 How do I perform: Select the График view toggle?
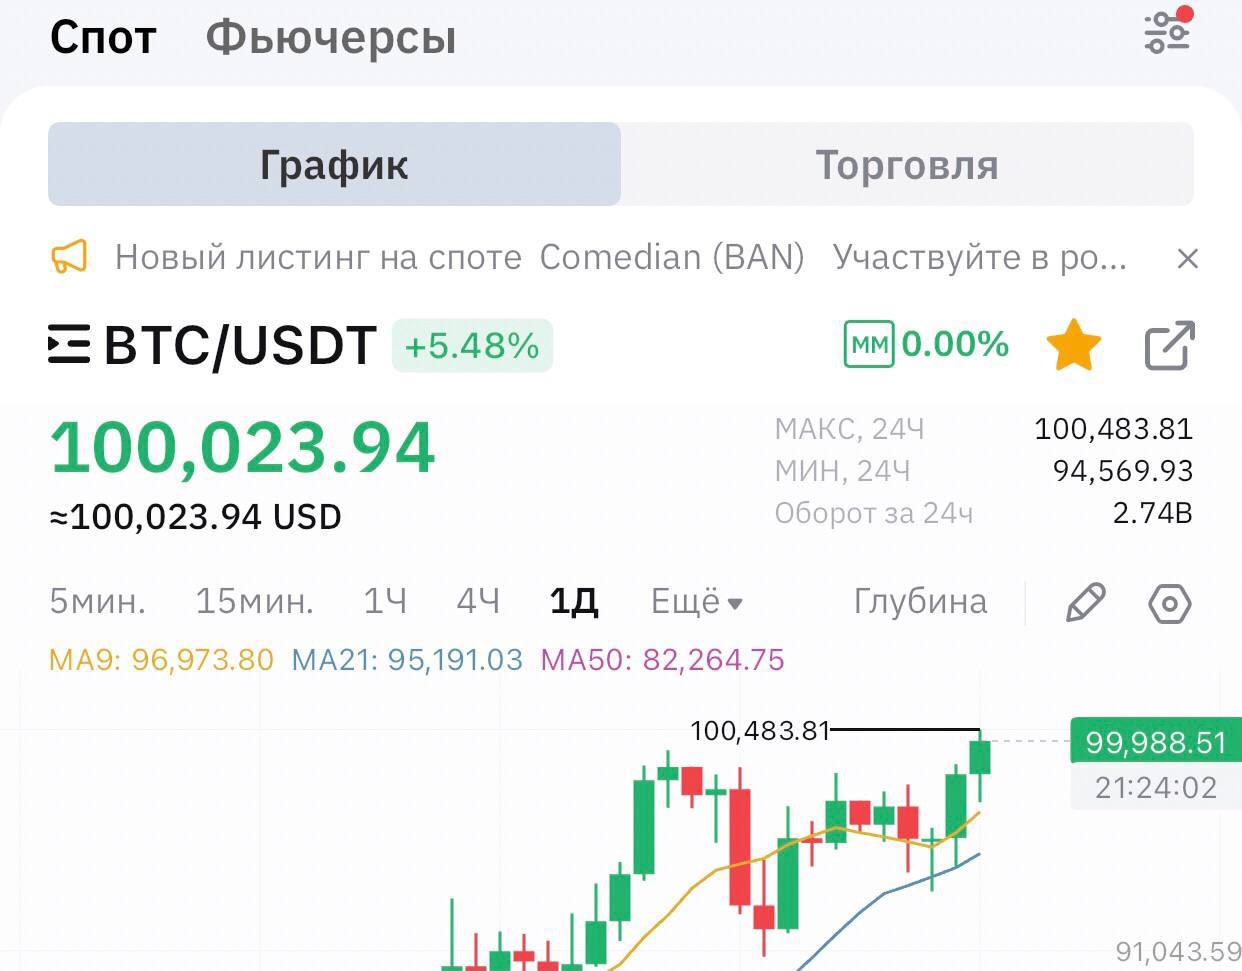click(x=334, y=165)
